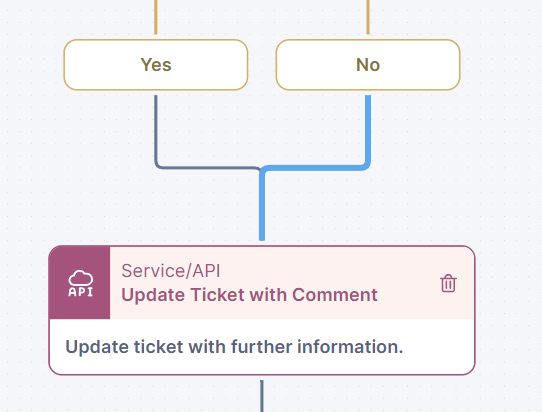Click empty canvas between Yes and No nodes
Image resolution: width=542 pixels, height=412 pixels.
coord(262,65)
